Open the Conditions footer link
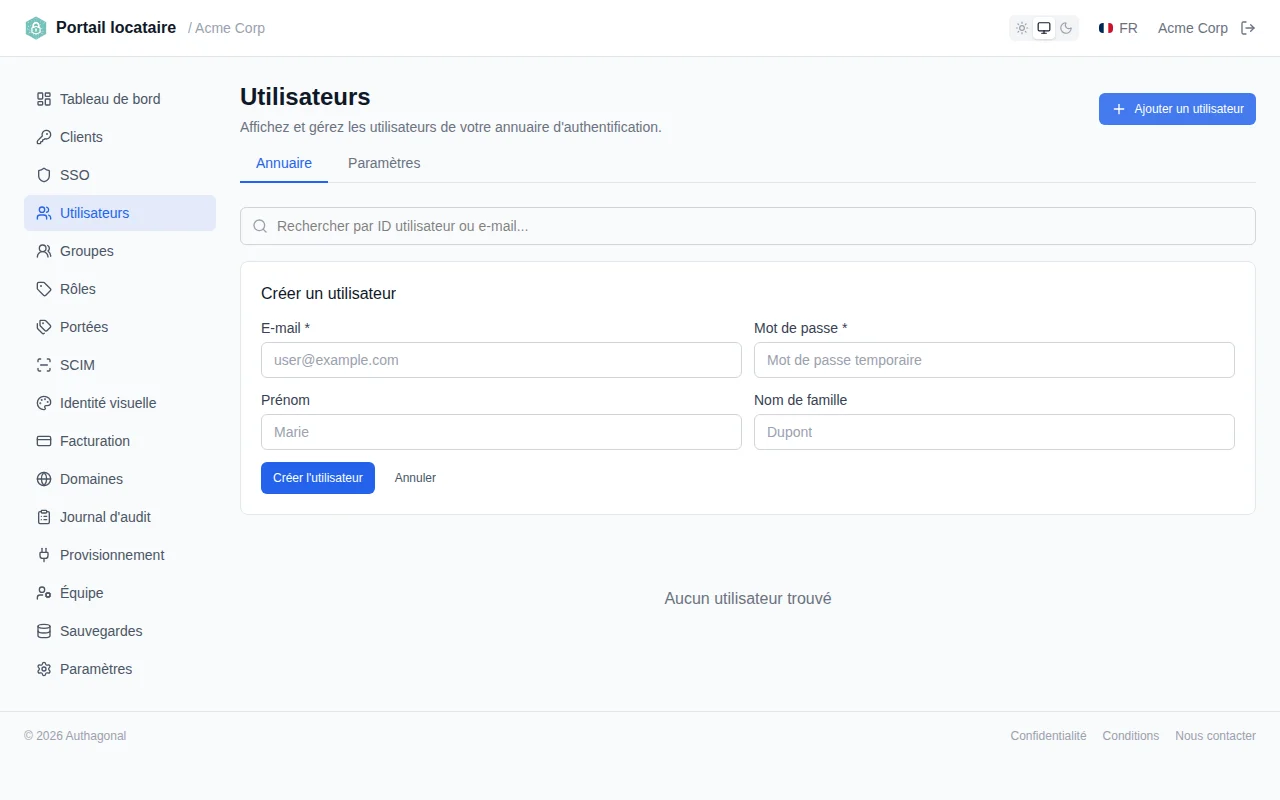This screenshot has height=800, width=1280. tap(1131, 736)
